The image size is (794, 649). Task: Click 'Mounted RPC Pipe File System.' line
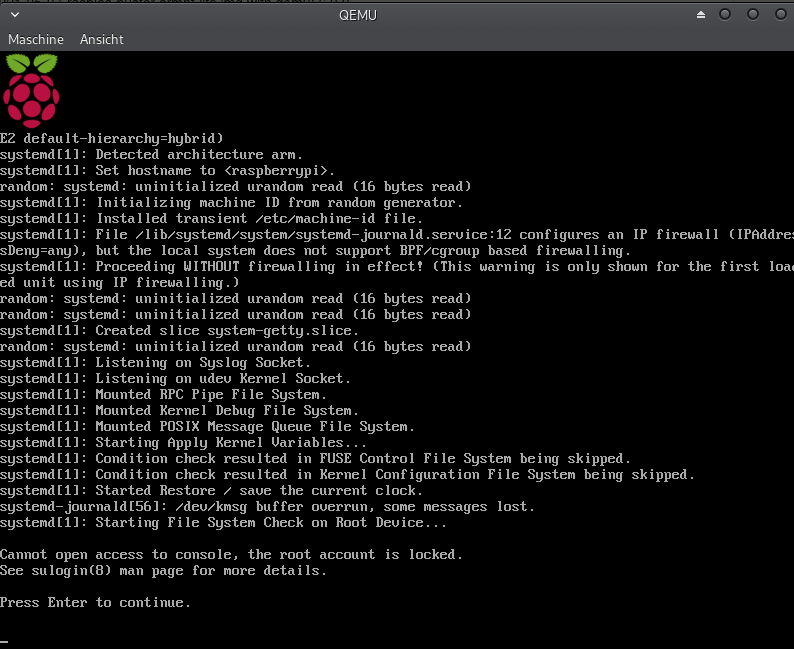(164, 394)
